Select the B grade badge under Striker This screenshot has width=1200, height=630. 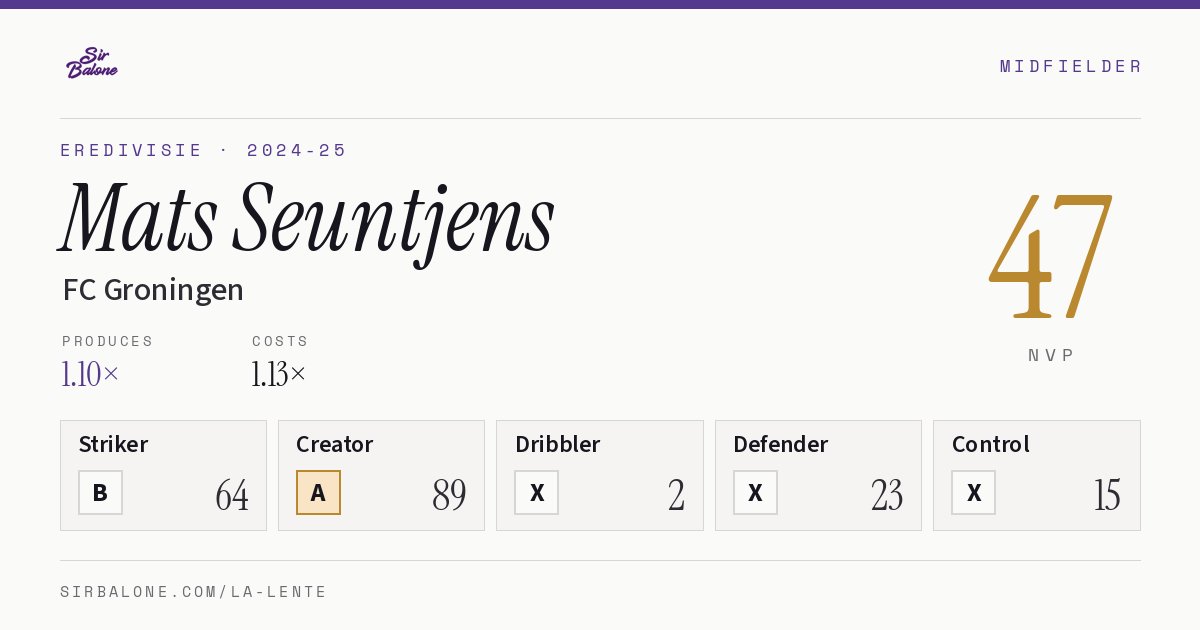pyautogui.click(x=100, y=493)
